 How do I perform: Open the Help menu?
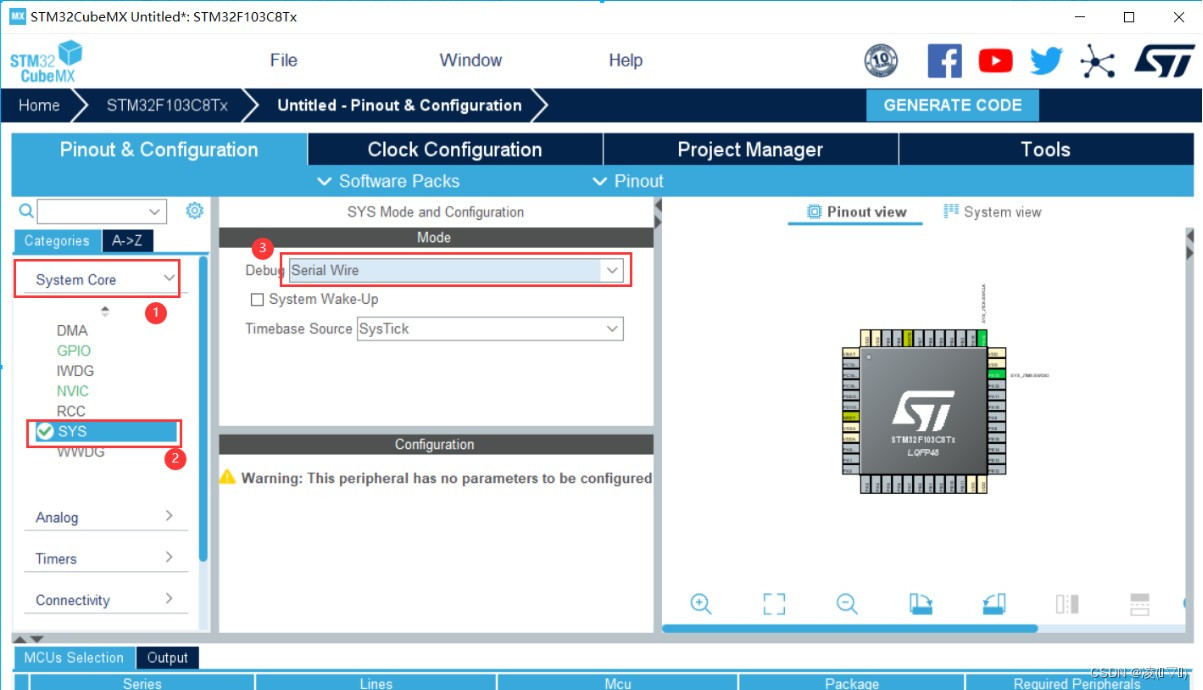point(626,60)
